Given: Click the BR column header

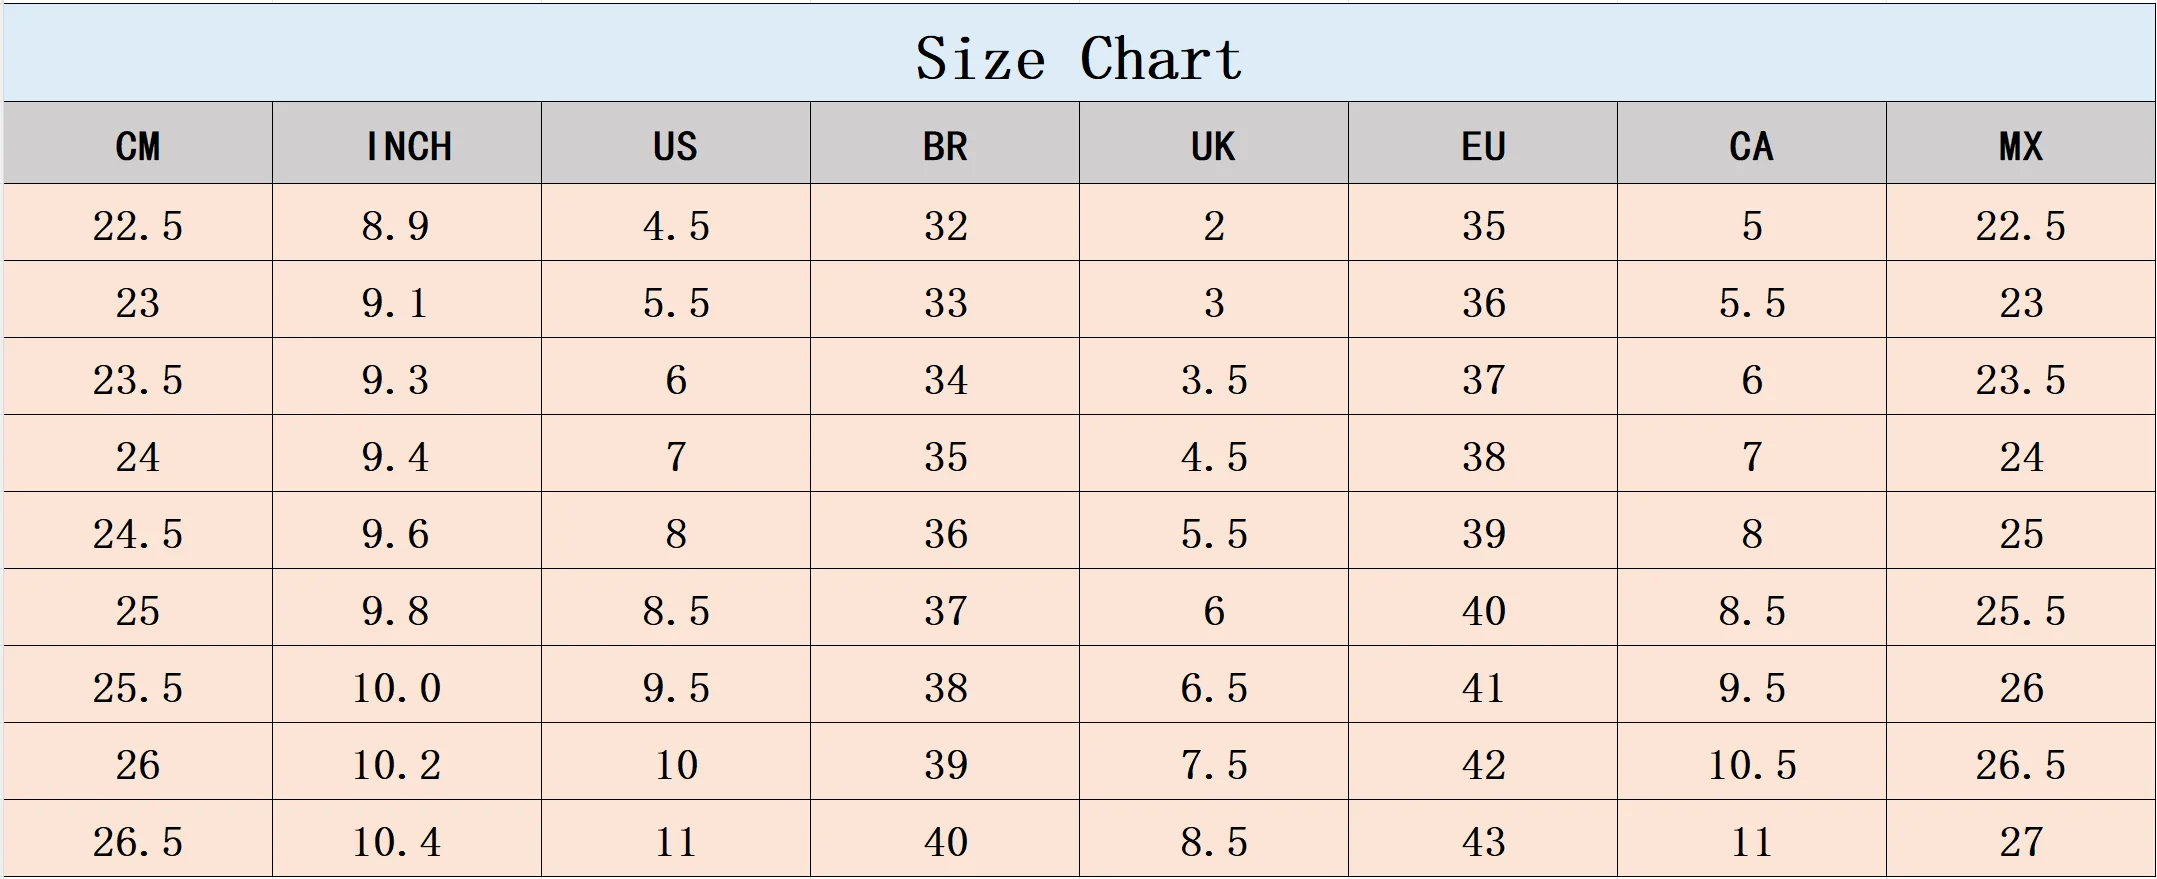Looking at the screenshot, I should click(945, 146).
